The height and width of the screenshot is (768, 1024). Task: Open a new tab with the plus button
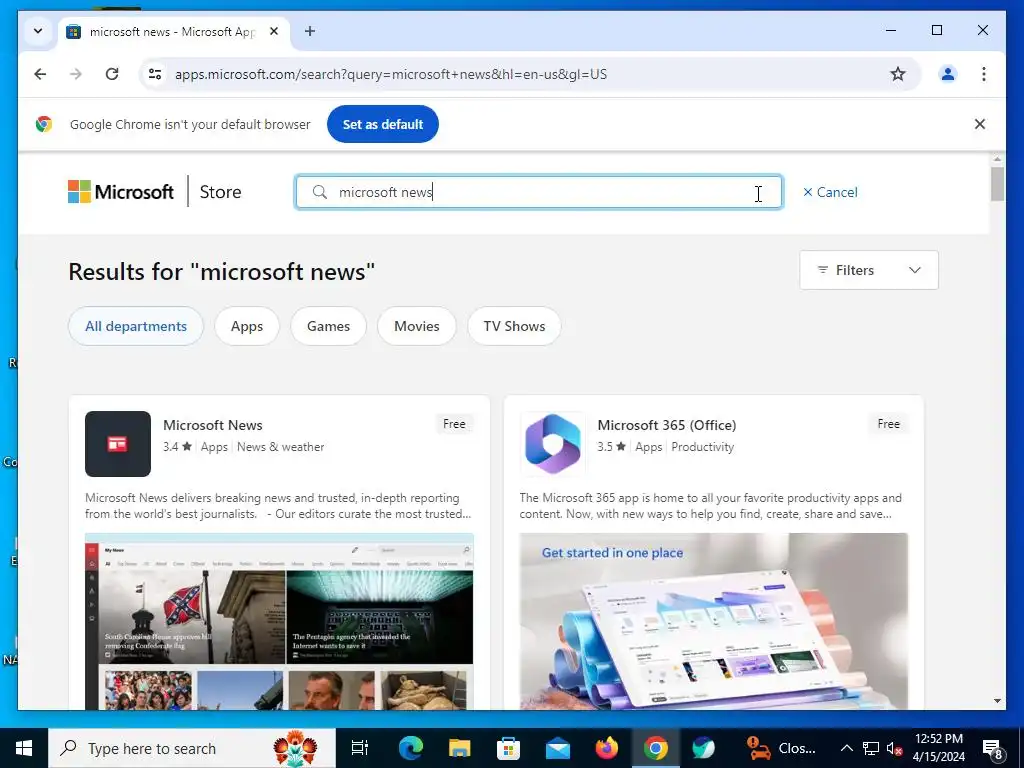pos(310,31)
